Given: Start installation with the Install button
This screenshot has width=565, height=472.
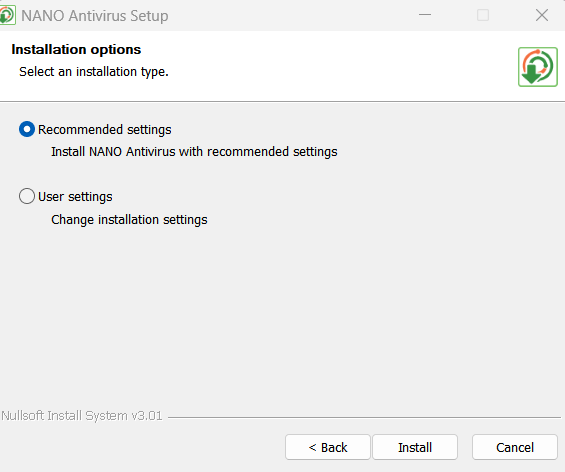Looking at the screenshot, I should pos(415,447).
